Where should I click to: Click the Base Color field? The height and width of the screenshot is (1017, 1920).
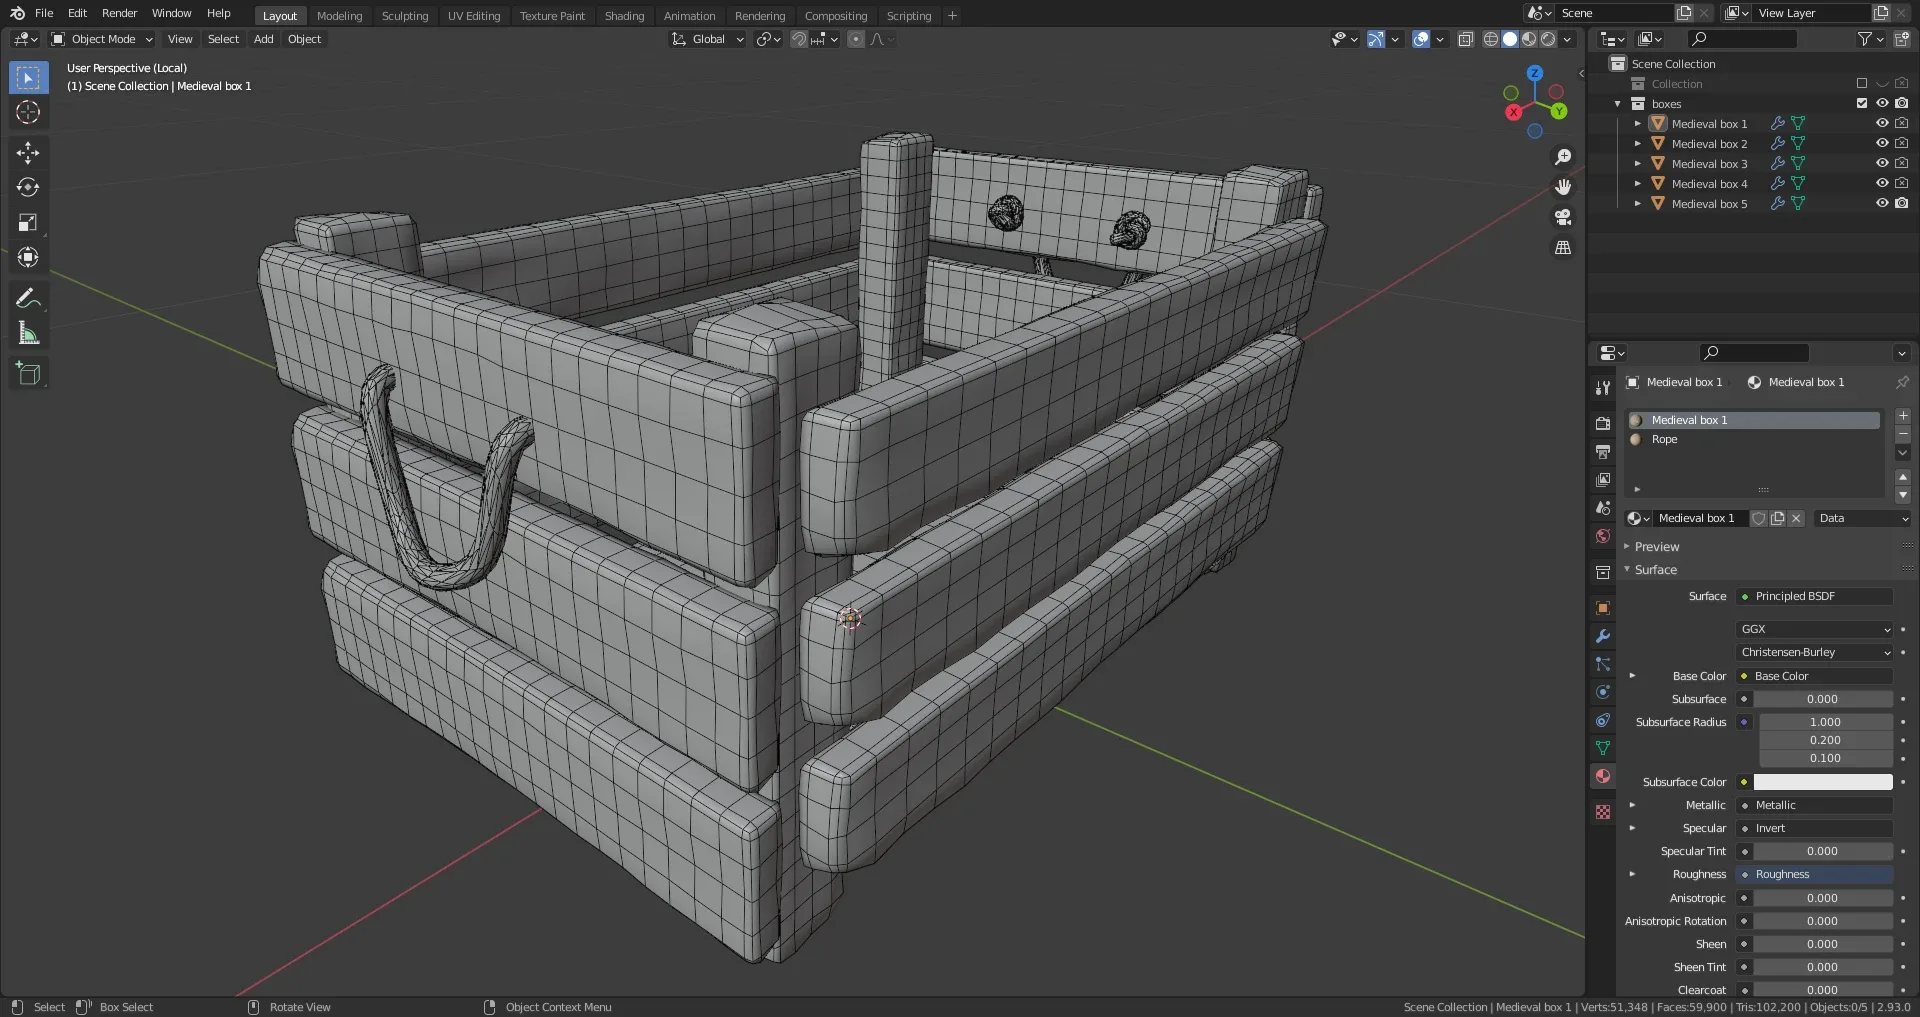pos(1815,676)
